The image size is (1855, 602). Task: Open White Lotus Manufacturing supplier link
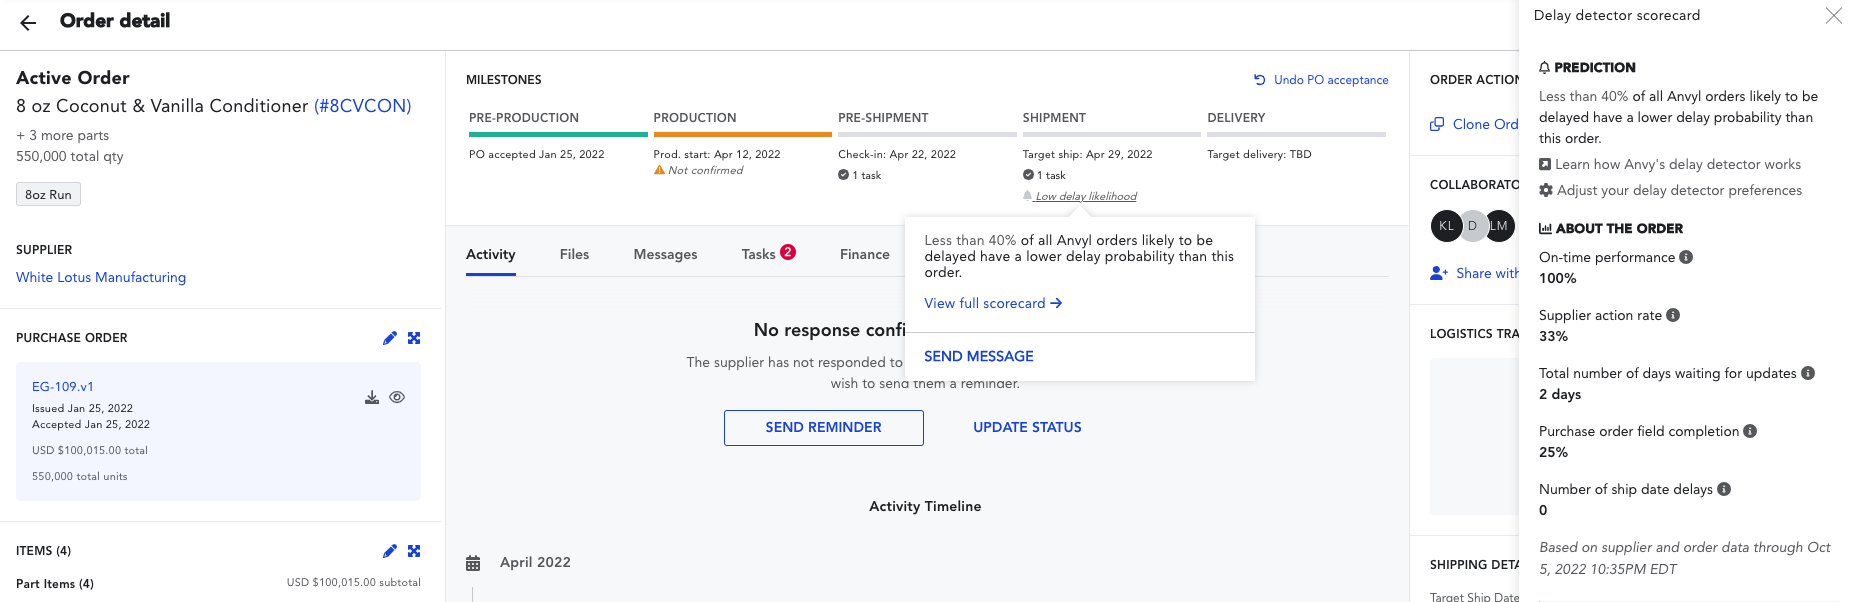point(101,277)
